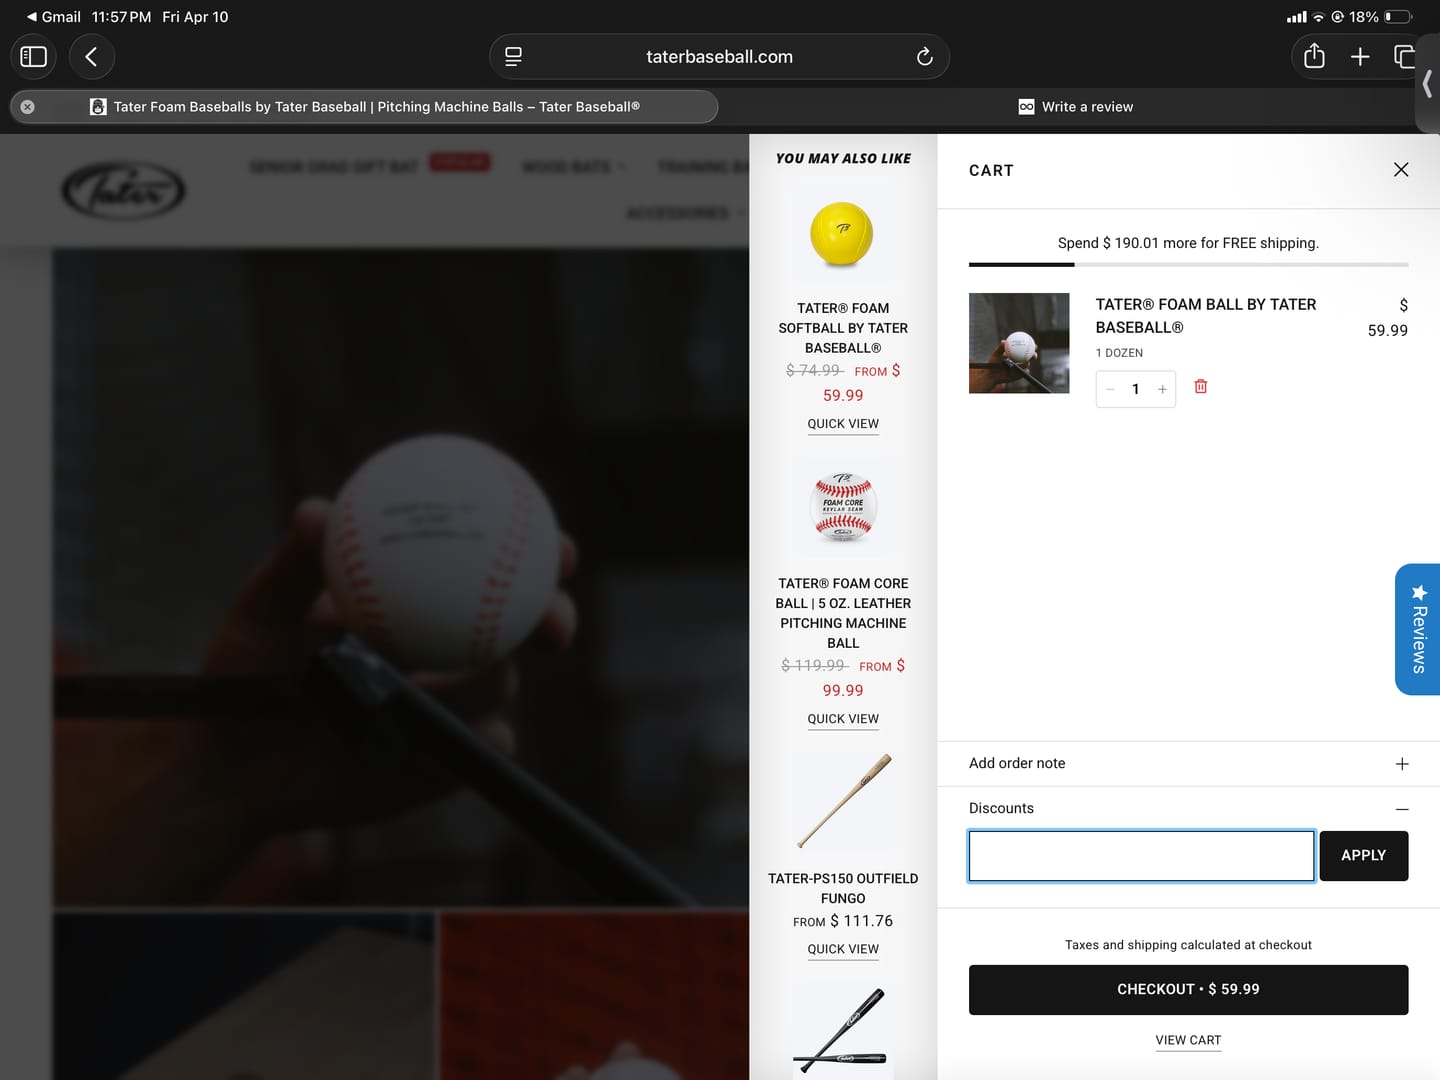Apply the discount code

1364,856
